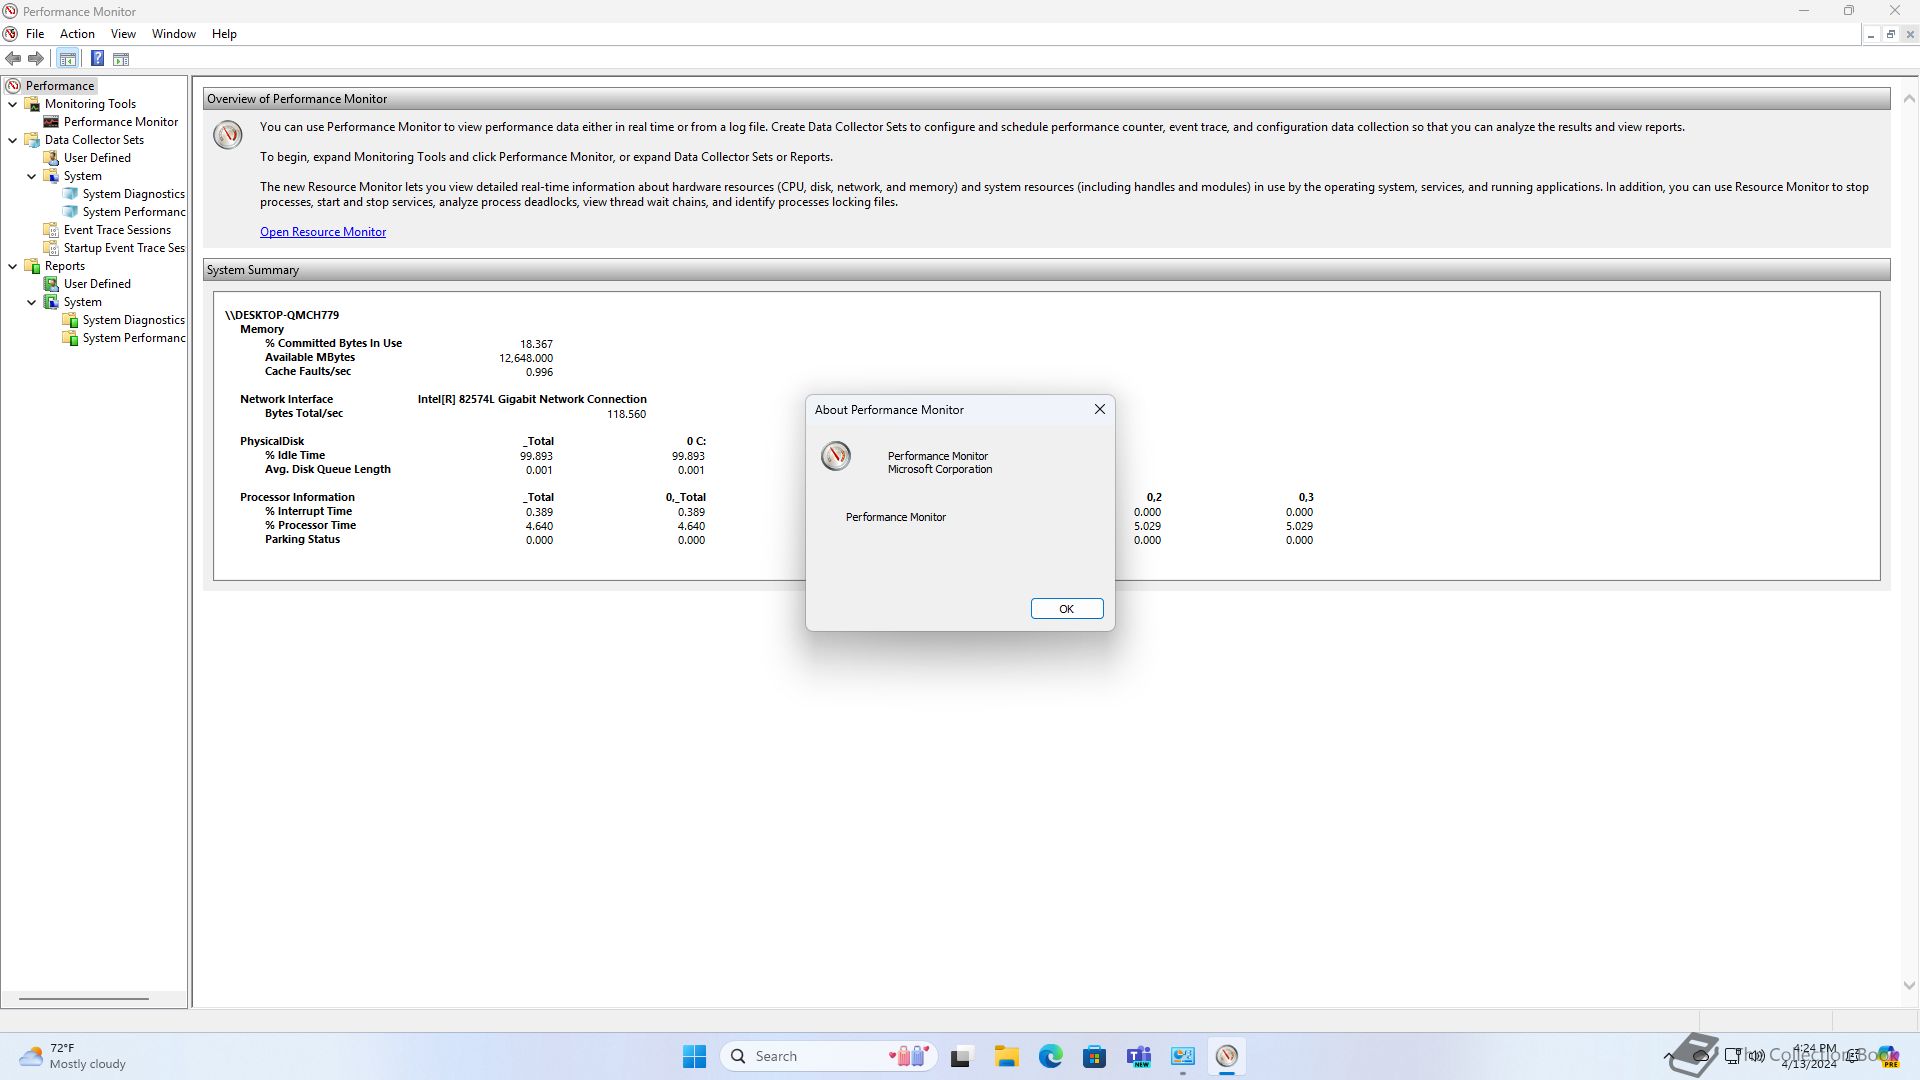Collapse the Reports node
This screenshot has width=1920, height=1080.
[x=13, y=266]
